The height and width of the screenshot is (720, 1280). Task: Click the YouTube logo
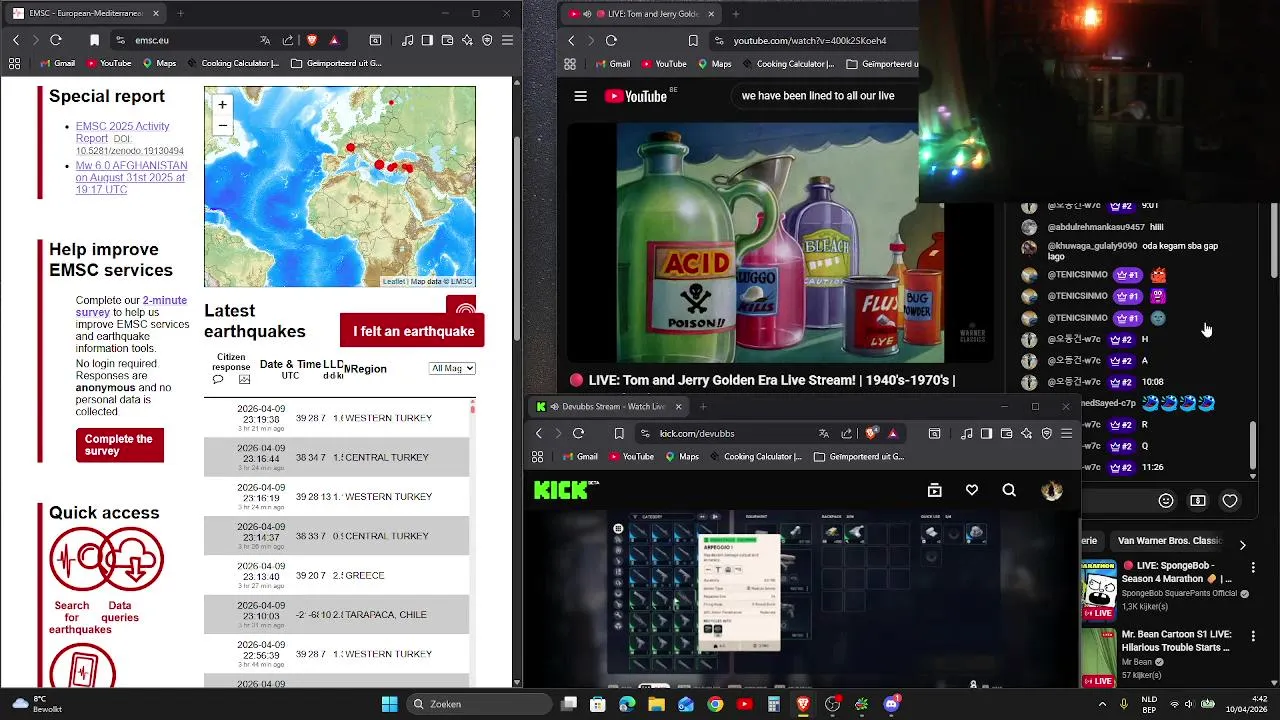[636, 96]
